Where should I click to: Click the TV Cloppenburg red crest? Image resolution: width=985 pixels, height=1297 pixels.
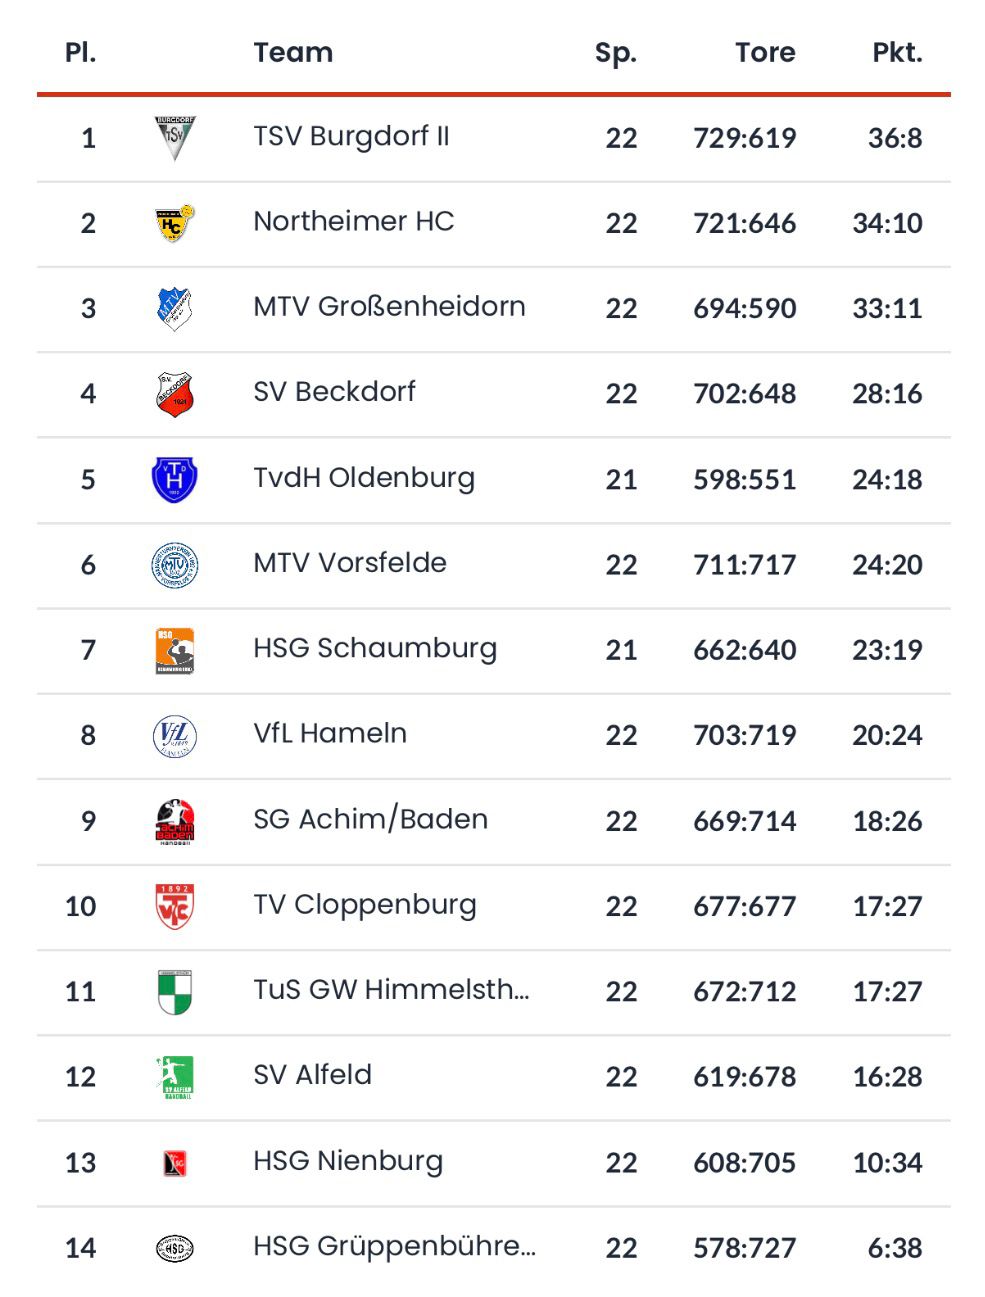coord(175,906)
